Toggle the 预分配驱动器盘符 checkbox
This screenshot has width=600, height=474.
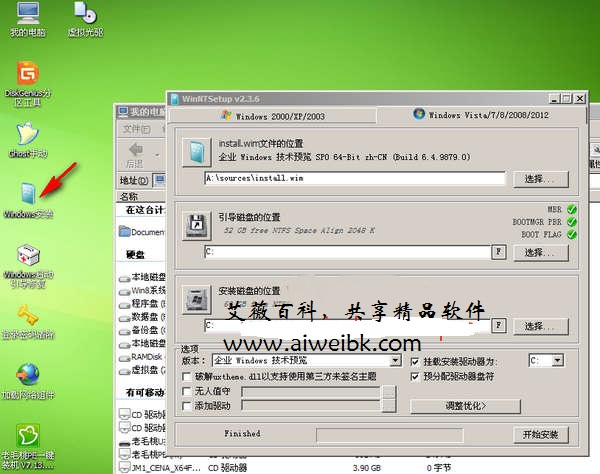(x=415, y=377)
